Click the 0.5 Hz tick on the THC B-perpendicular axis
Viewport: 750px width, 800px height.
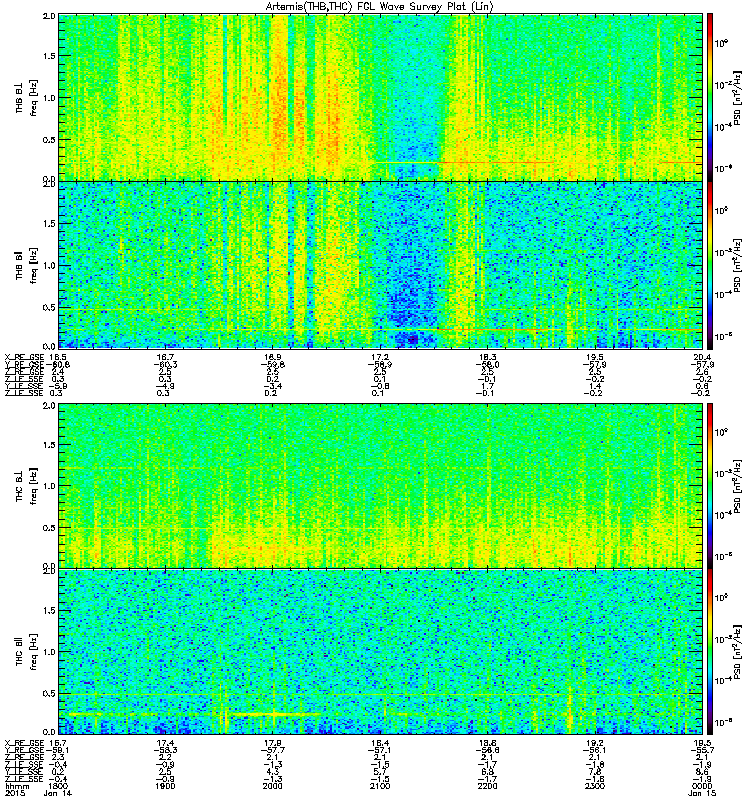click(49, 528)
